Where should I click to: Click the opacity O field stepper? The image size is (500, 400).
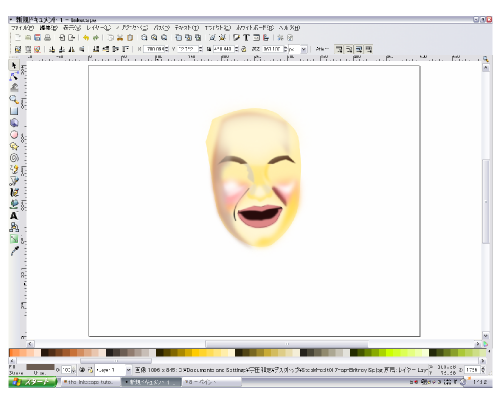(x=73, y=370)
